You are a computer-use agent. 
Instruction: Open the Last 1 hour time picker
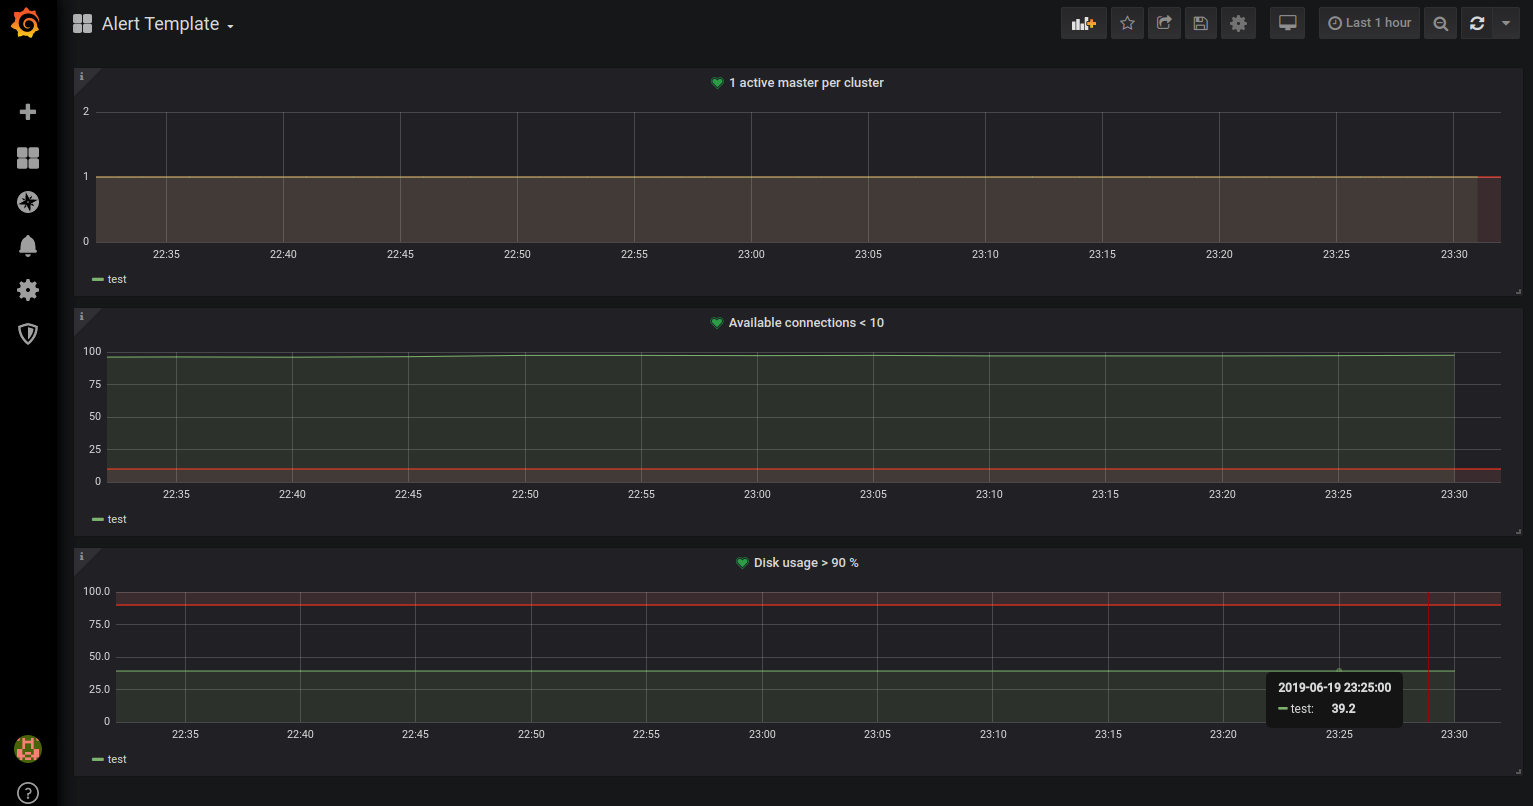coord(1369,24)
